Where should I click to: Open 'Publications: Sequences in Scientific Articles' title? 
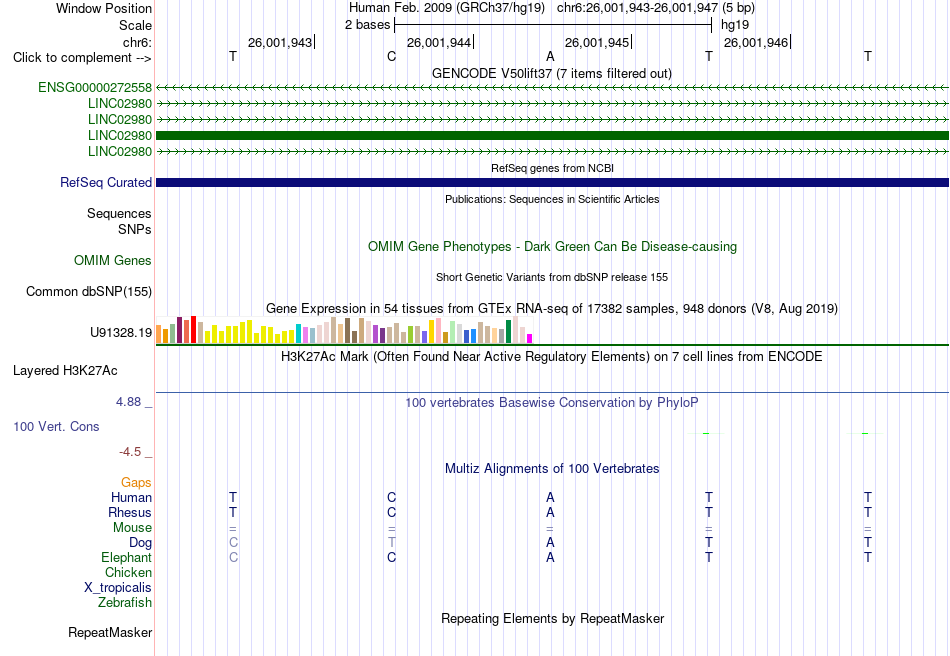click(552, 199)
